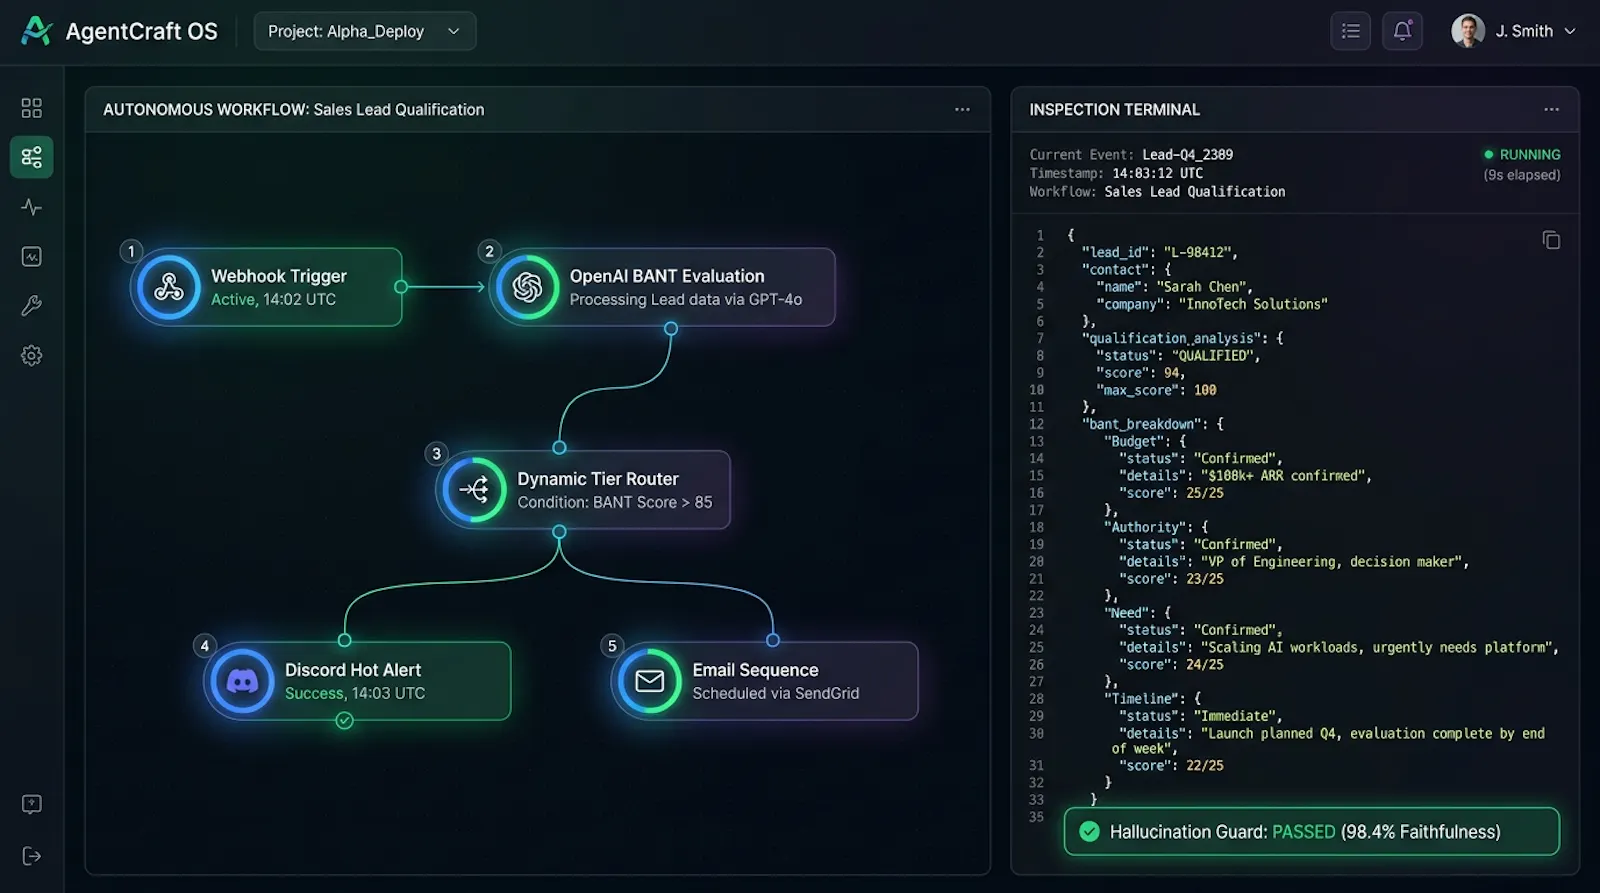Open the settings gear sidebar icon
Screen dimensions: 1600x893
click(x=32, y=355)
